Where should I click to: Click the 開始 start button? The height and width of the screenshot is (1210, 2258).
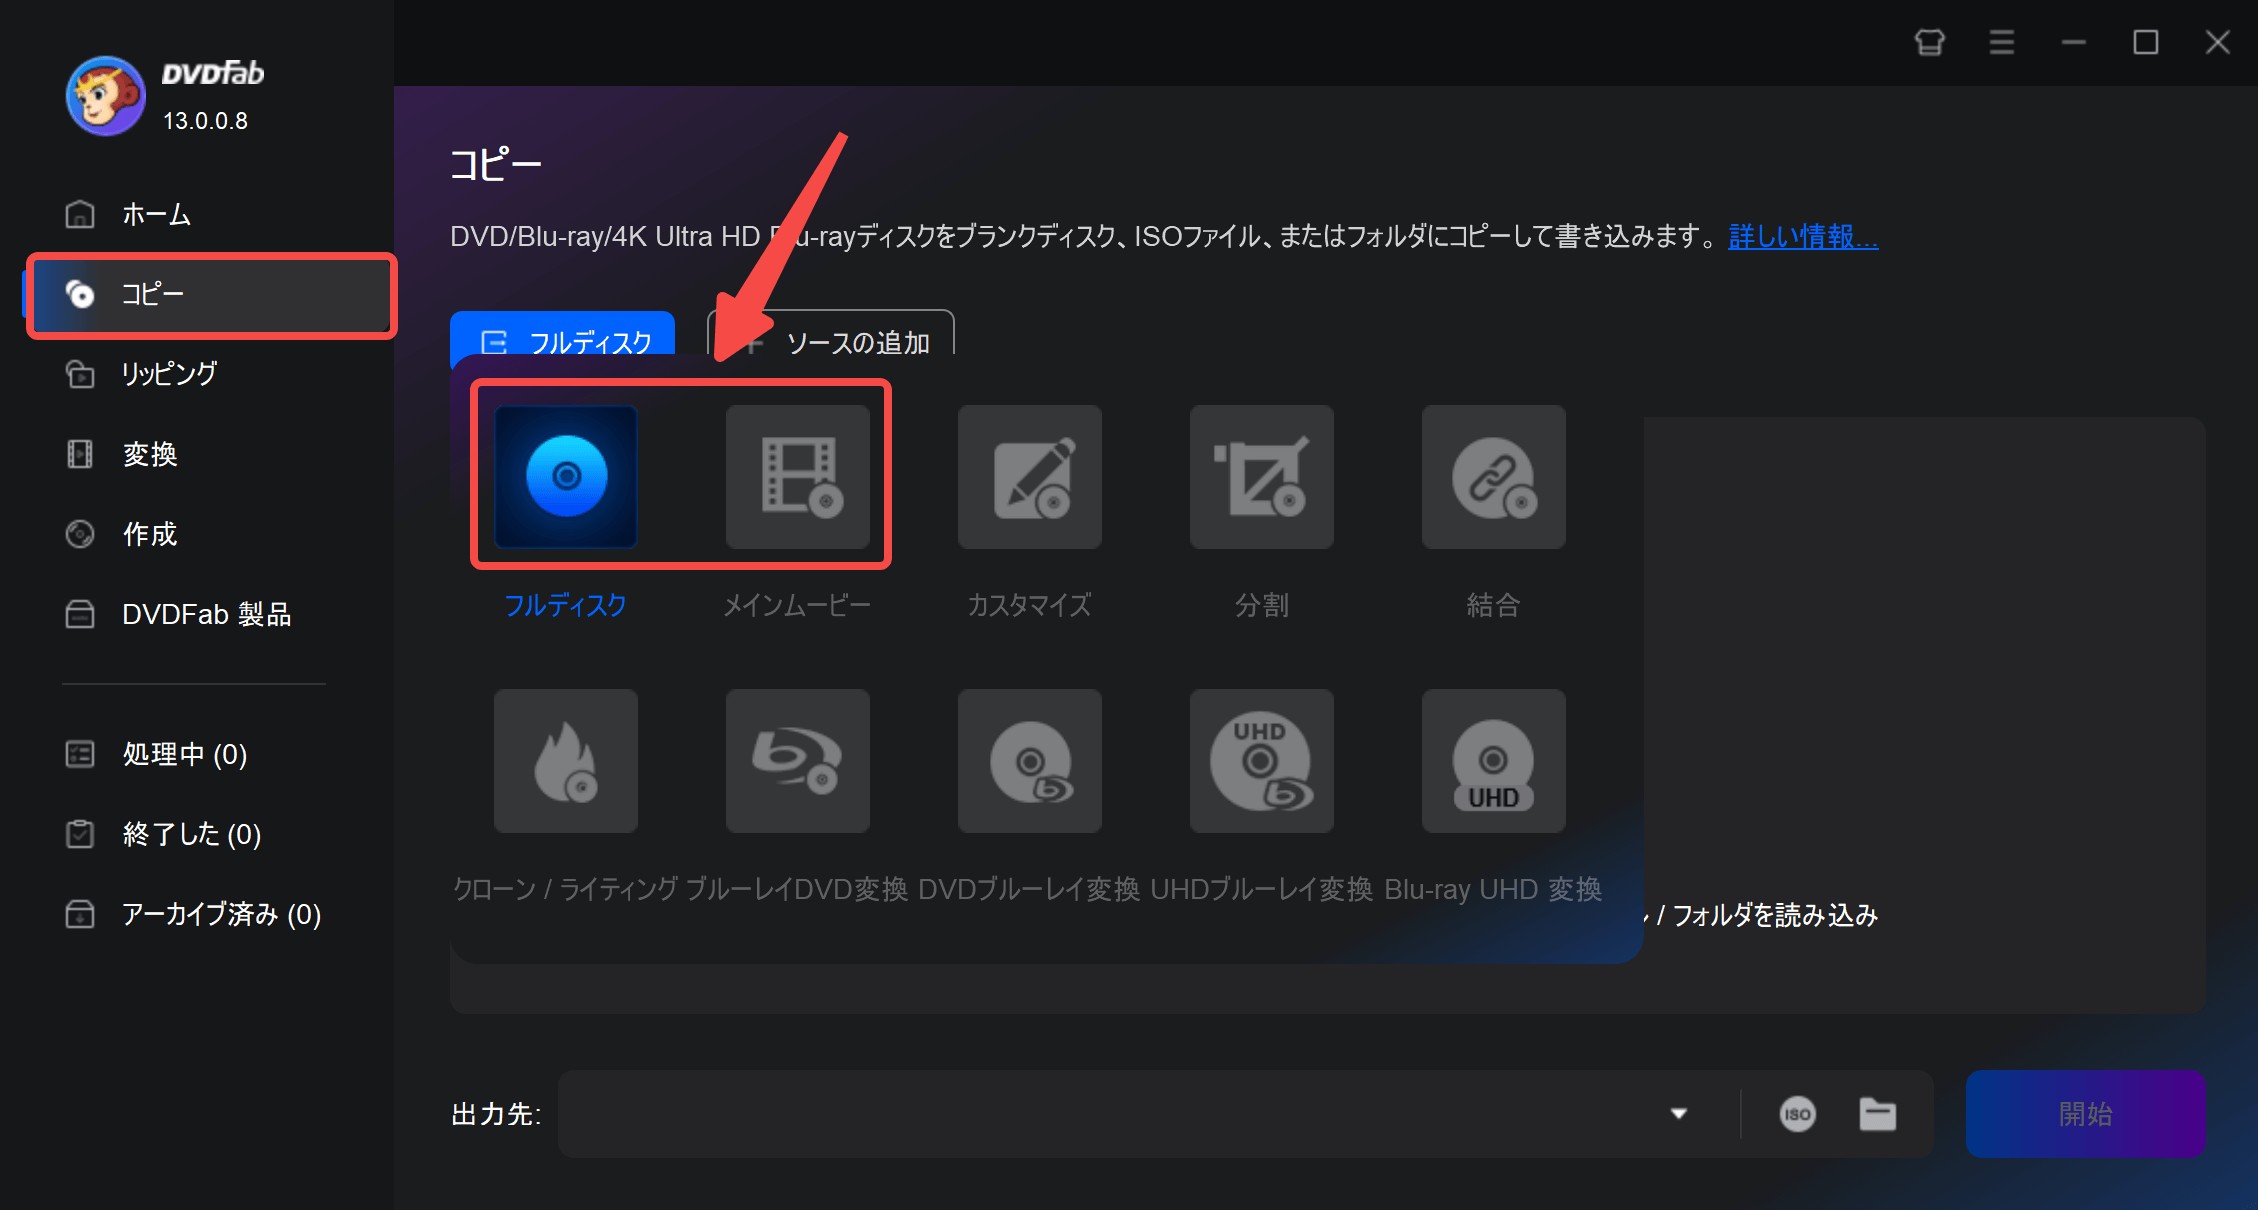pyautogui.click(x=2086, y=1114)
